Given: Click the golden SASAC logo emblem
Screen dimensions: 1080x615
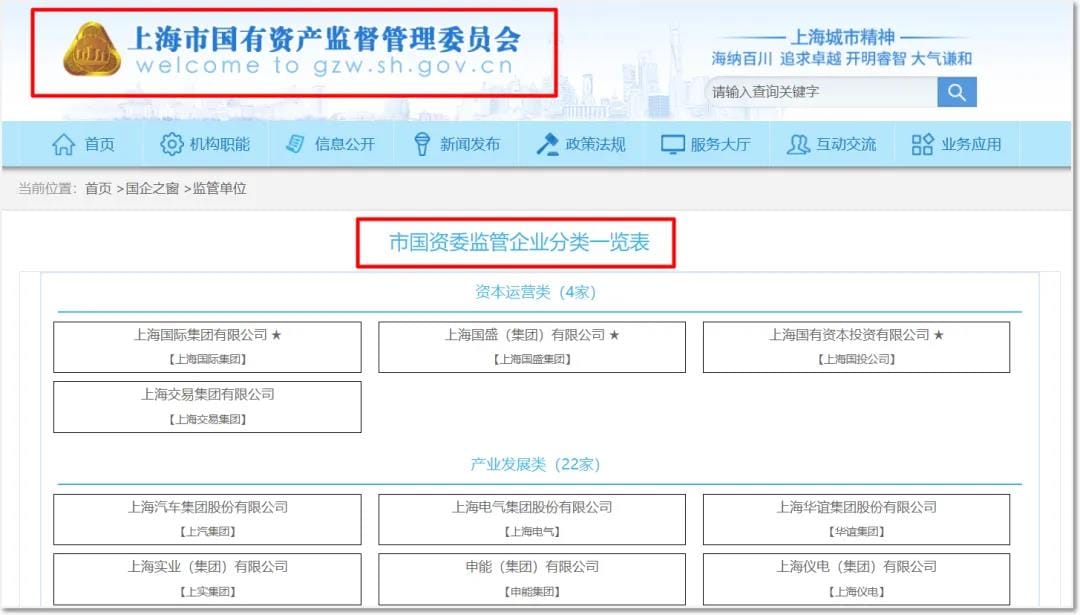Looking at the screenshot, I should tap(92, 49).
